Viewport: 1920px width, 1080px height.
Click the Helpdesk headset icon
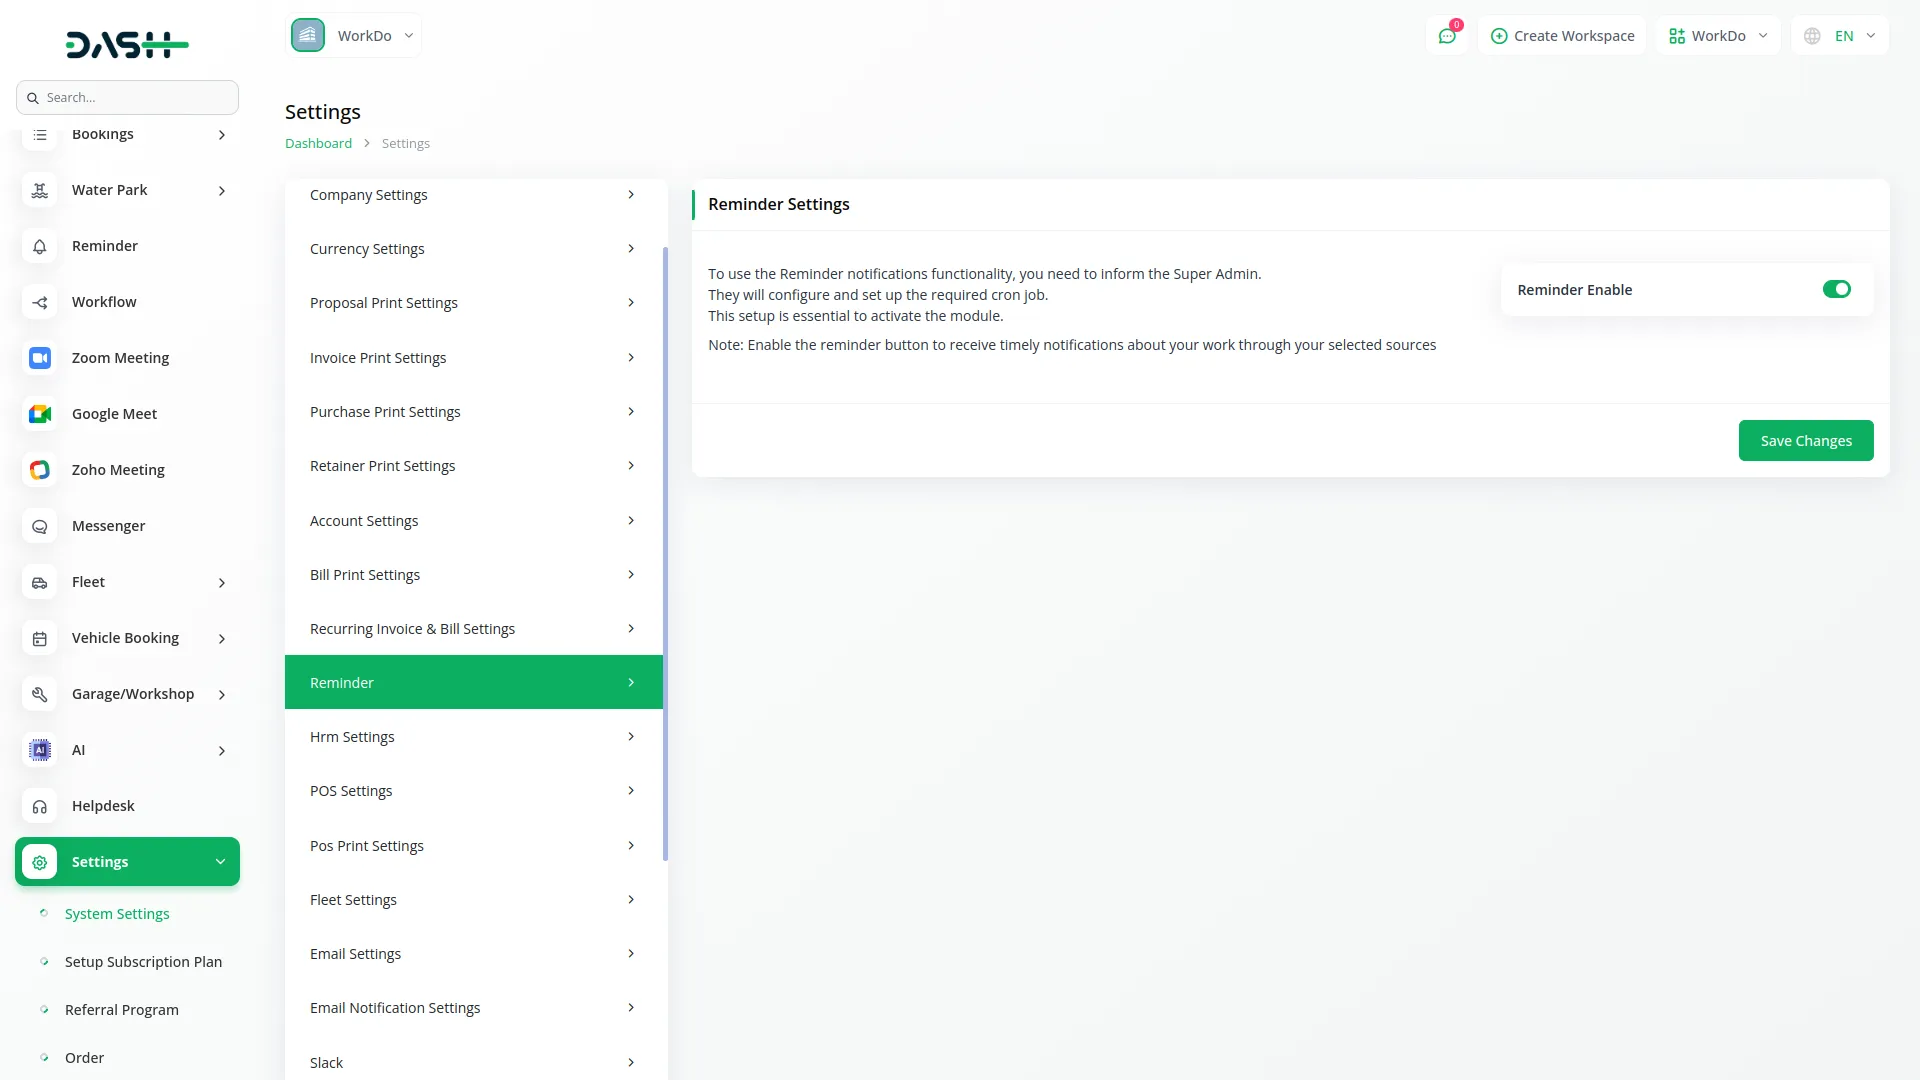[40, 806]
